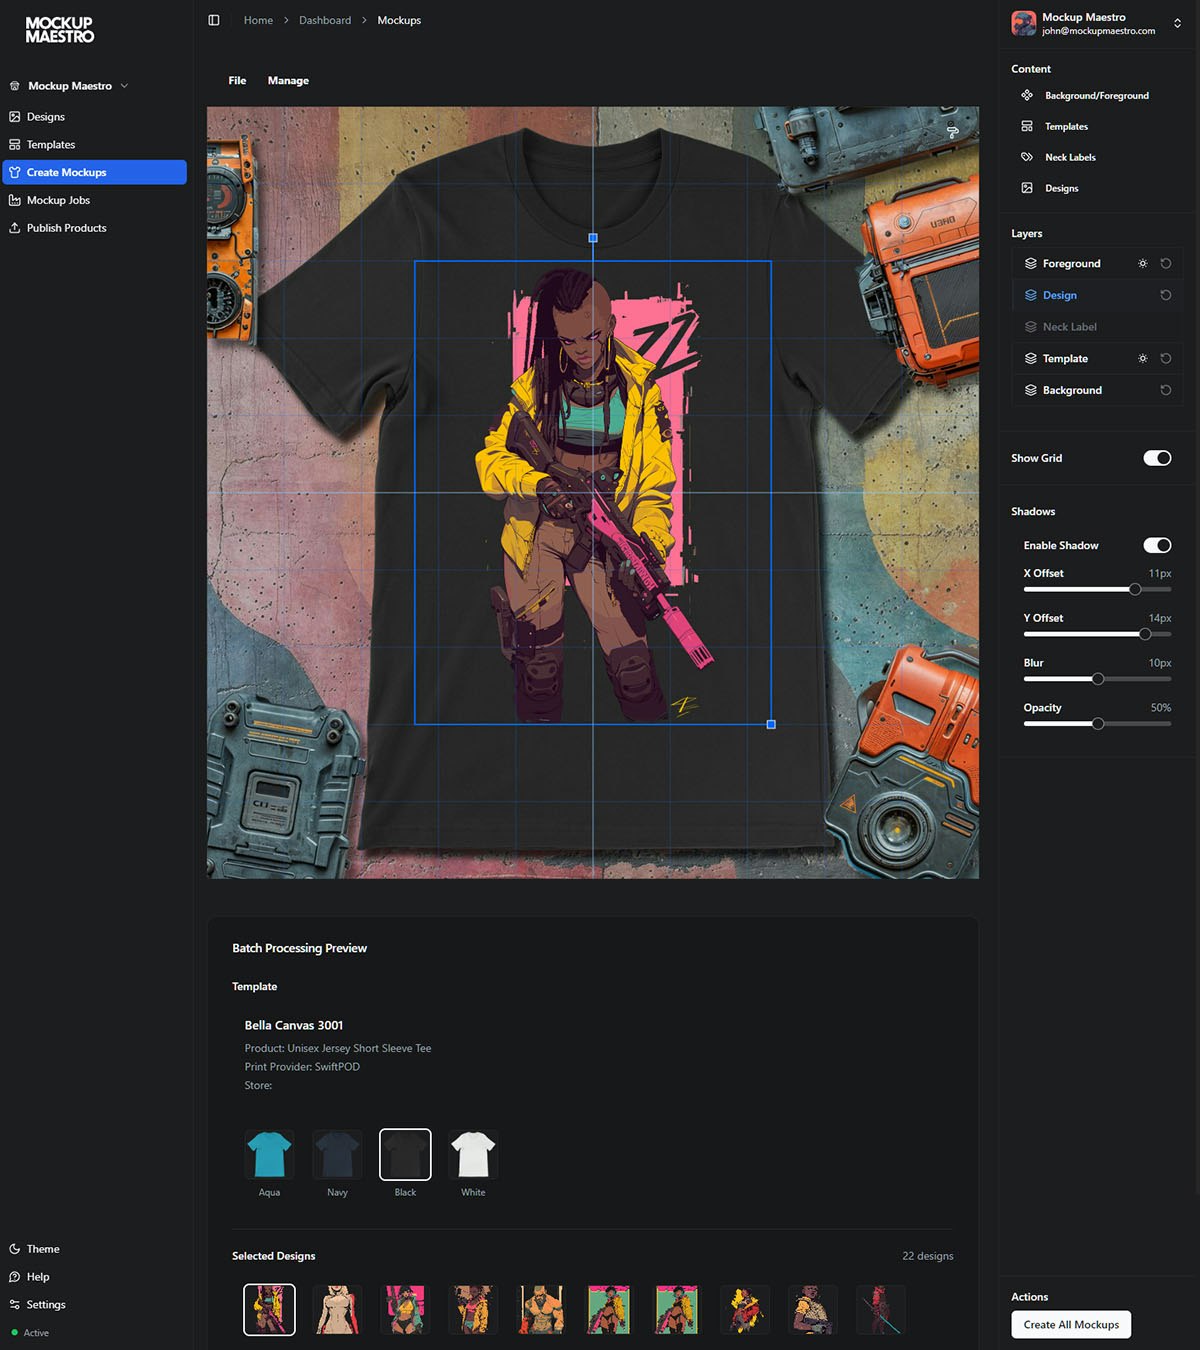1200x1350 pixels.
Task: Open Settings from sidebar
Action: click(x=94, y=1305)
